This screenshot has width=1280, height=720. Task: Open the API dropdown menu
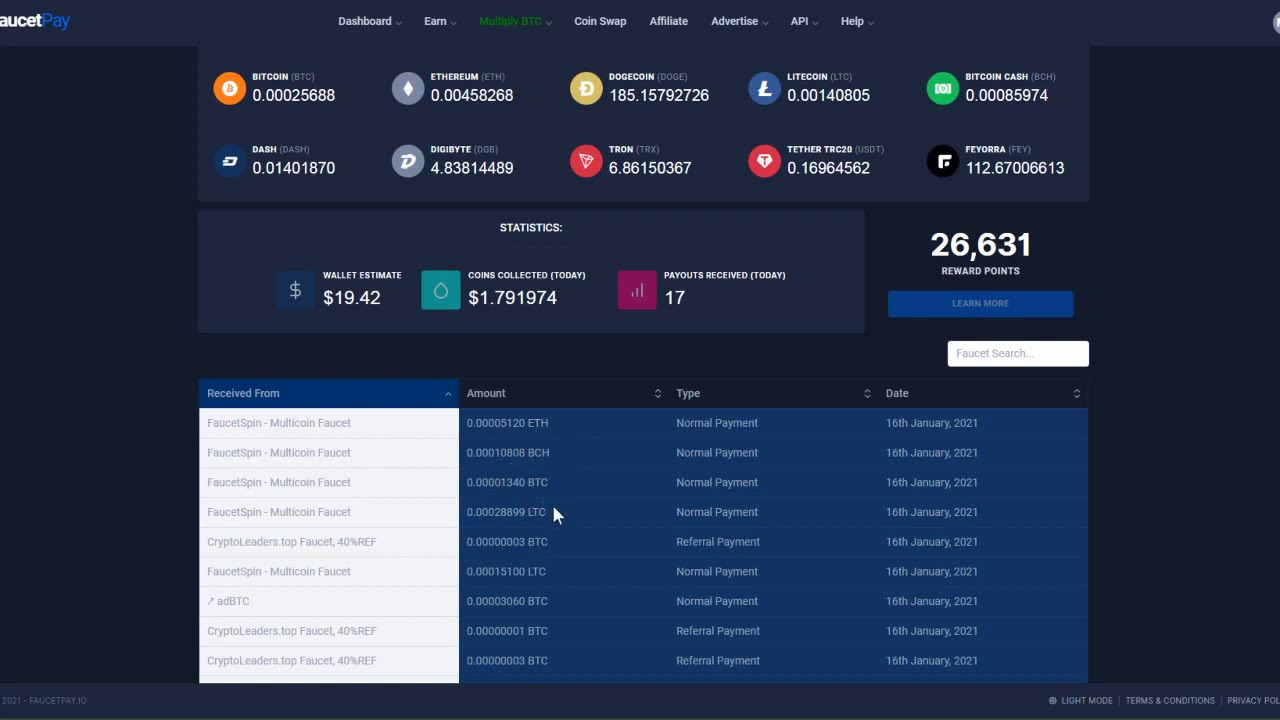point(804,21)
